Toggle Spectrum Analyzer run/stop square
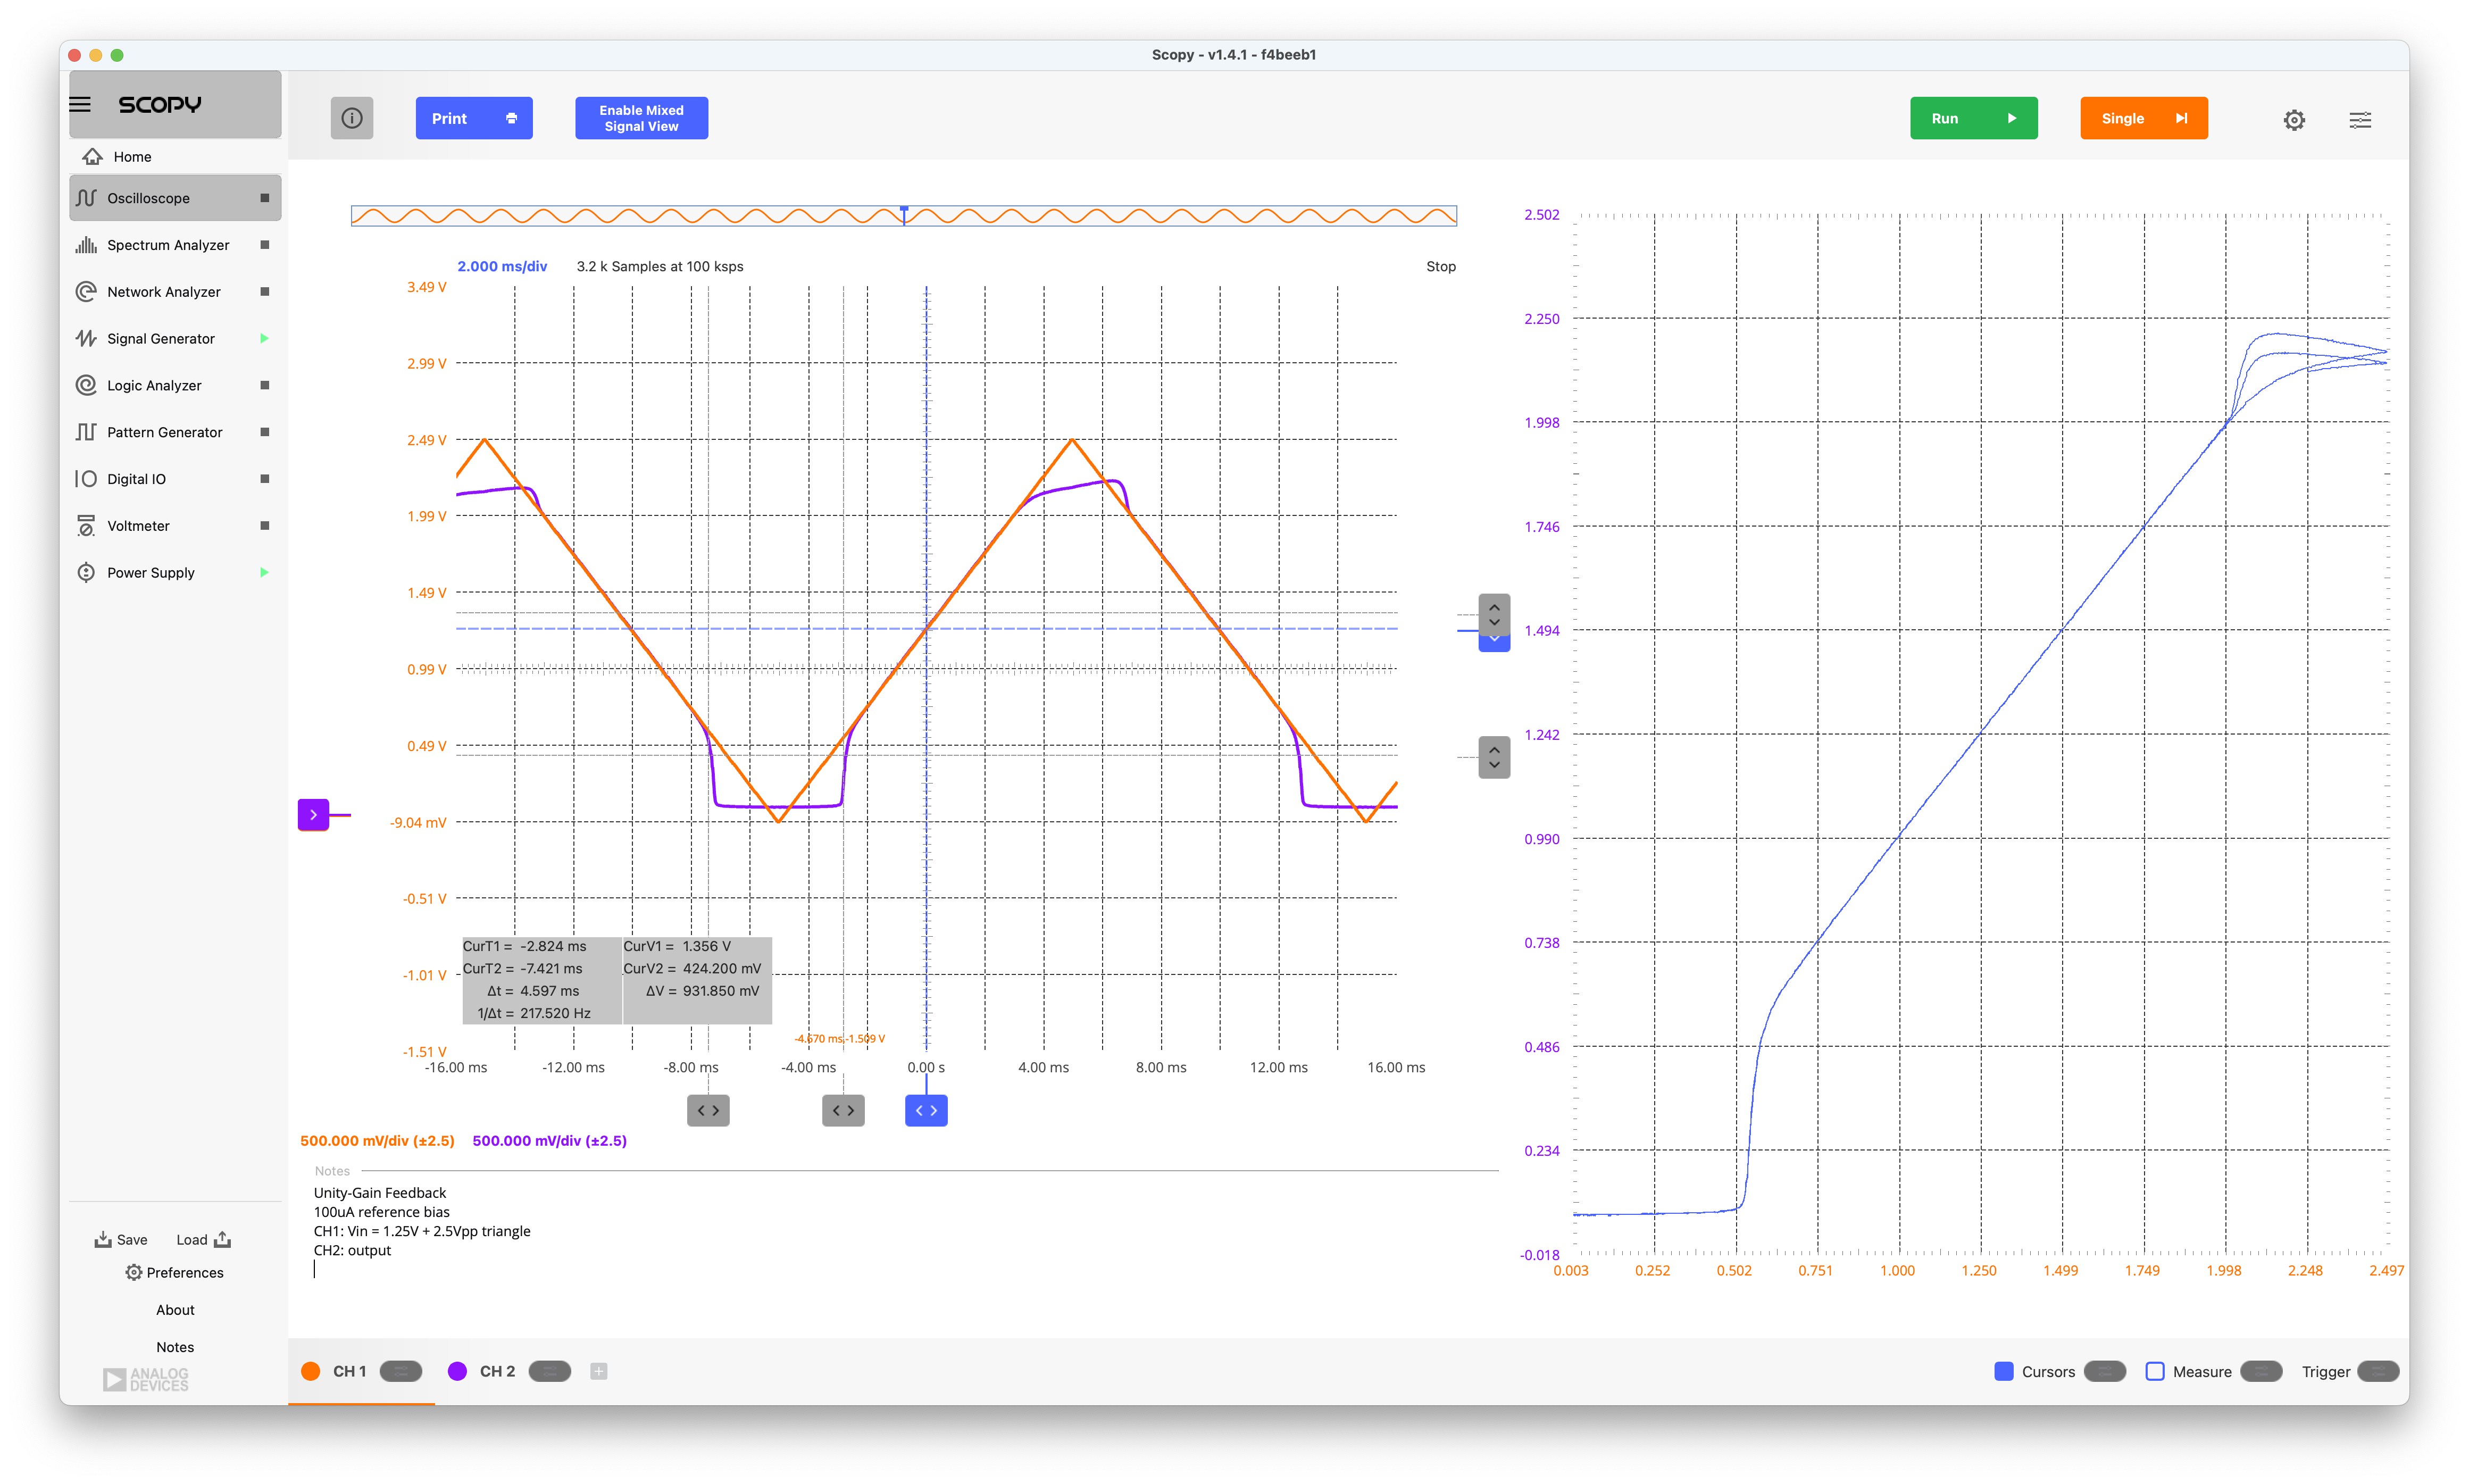The image size is (2469, 1484). click(x=265, y=245)
